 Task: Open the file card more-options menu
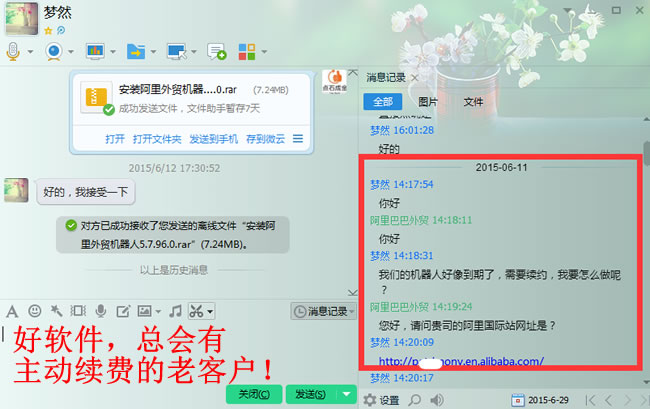click(298, 138)
